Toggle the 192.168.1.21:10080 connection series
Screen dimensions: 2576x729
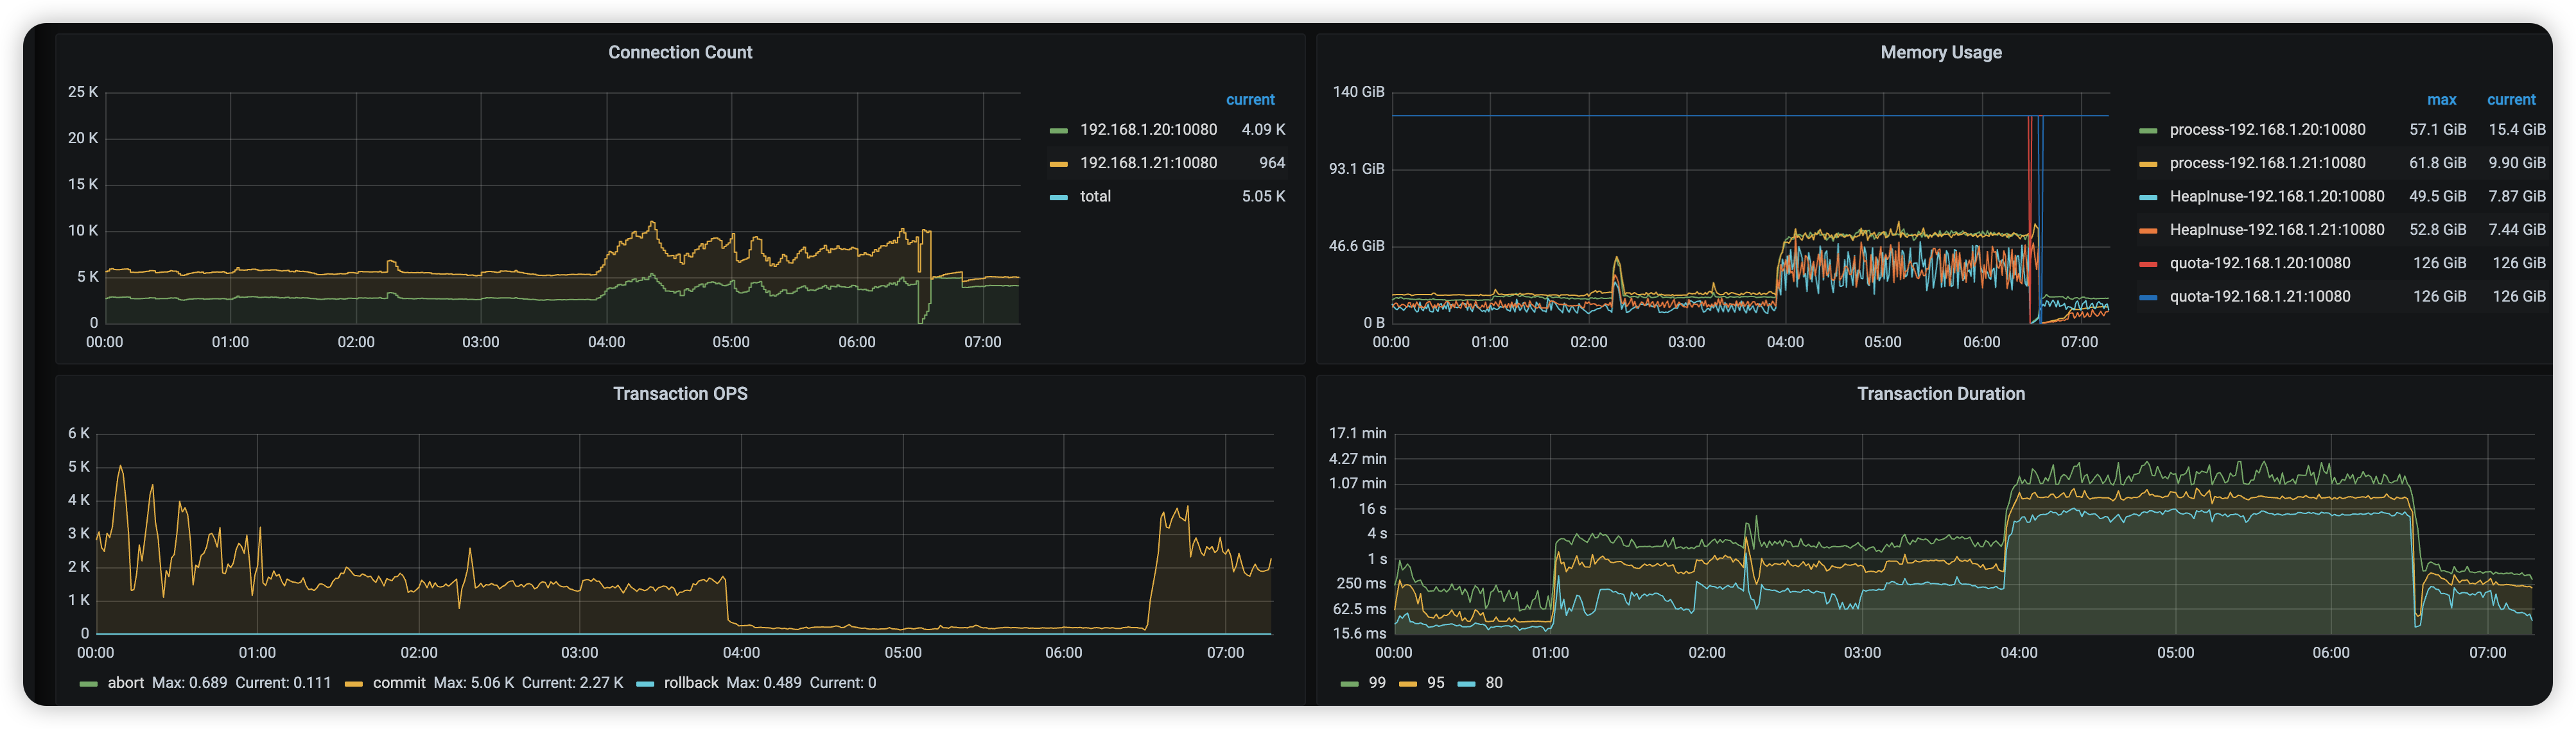(x=1148, y=163)
